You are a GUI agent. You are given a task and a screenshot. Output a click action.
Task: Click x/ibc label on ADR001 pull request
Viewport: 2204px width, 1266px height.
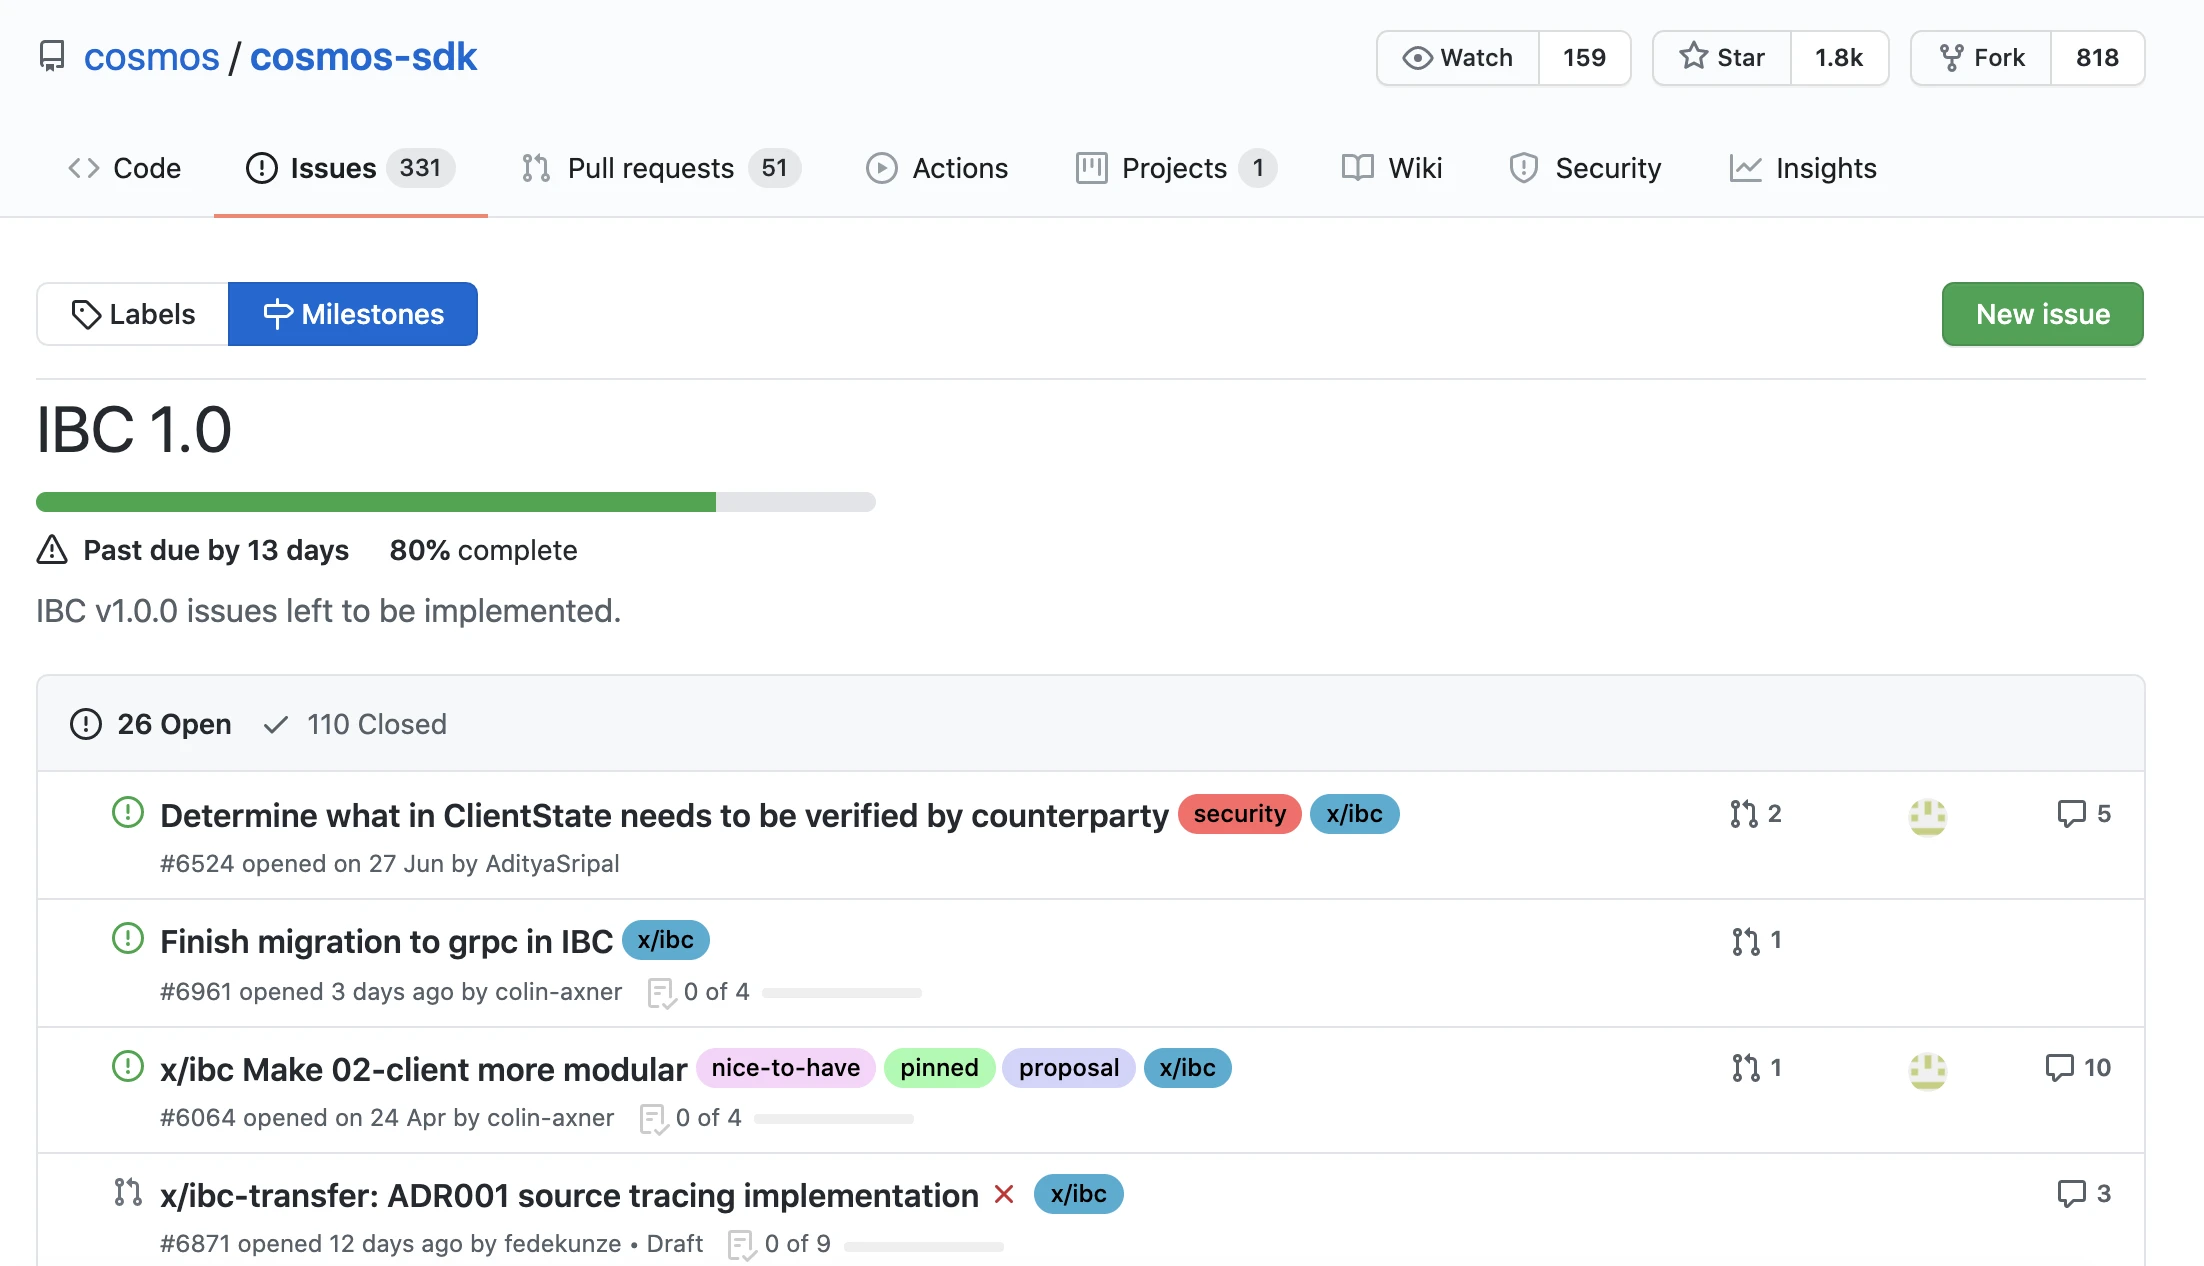(x=1079, y=1194)
